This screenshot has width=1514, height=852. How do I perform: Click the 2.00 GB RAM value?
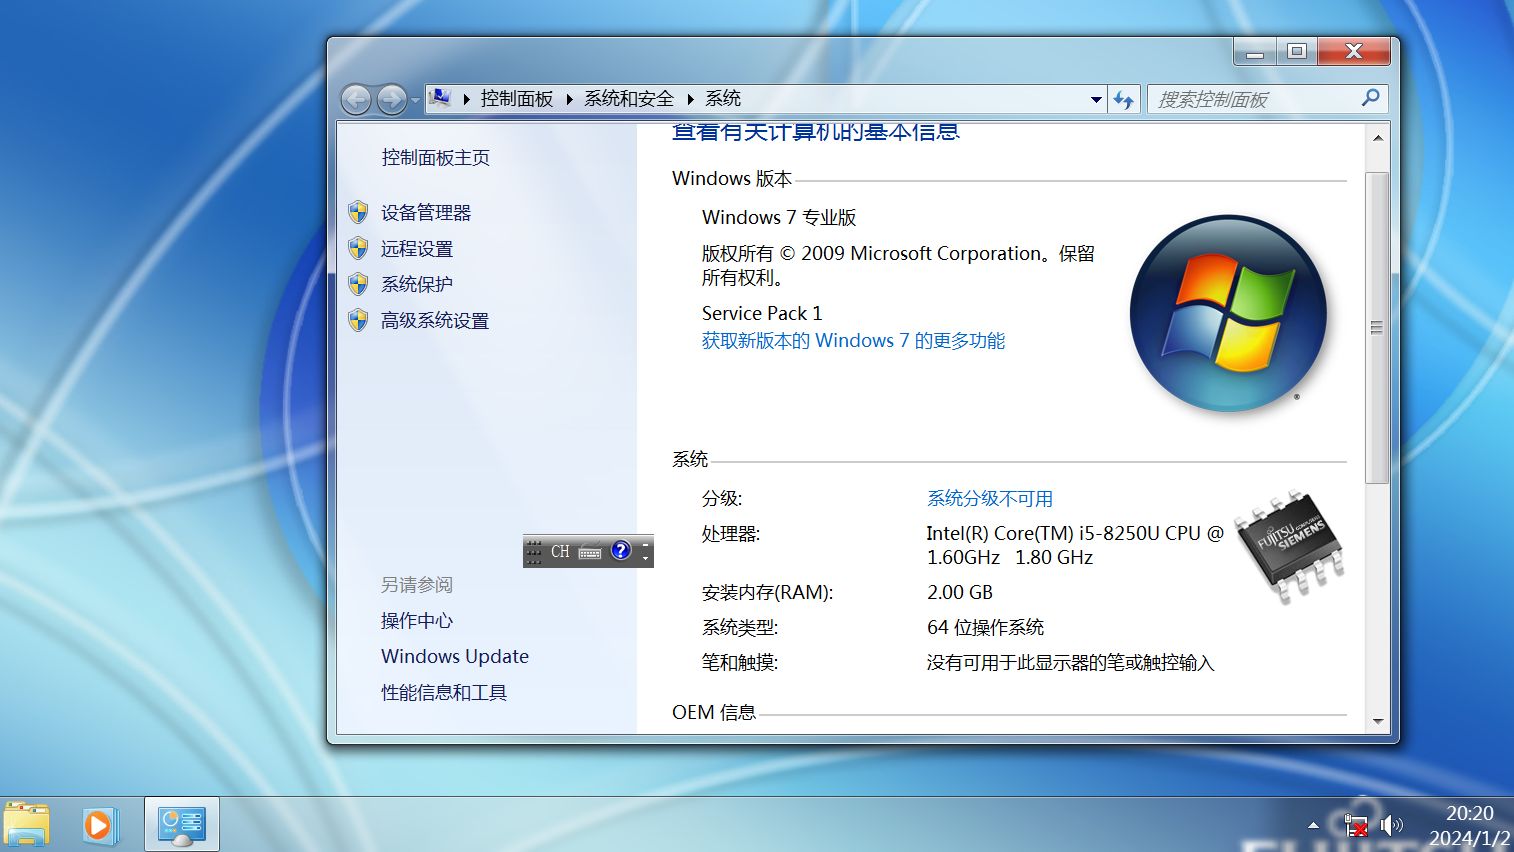960,592
